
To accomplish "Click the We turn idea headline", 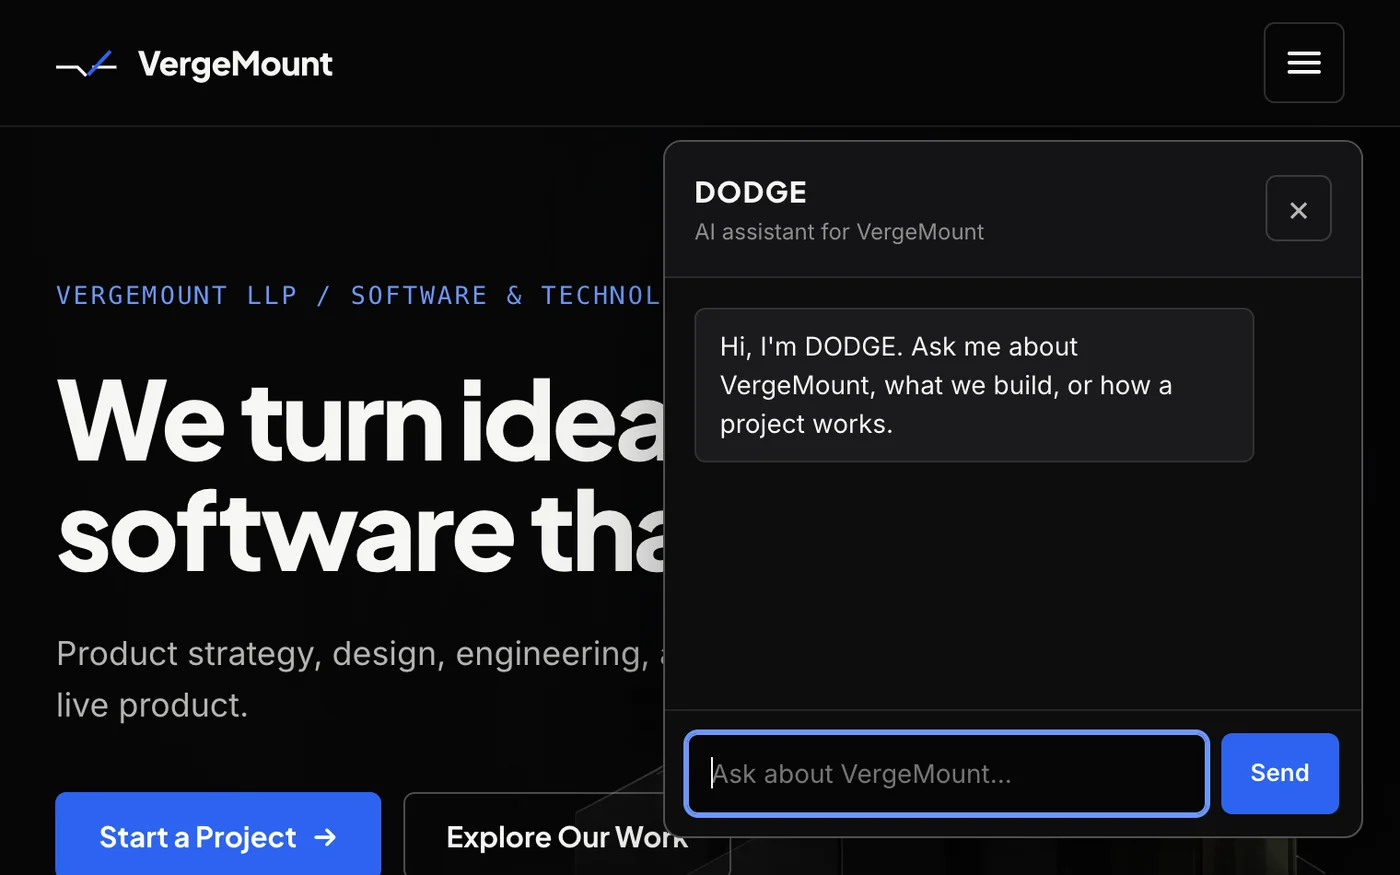I will coord(361,476).
